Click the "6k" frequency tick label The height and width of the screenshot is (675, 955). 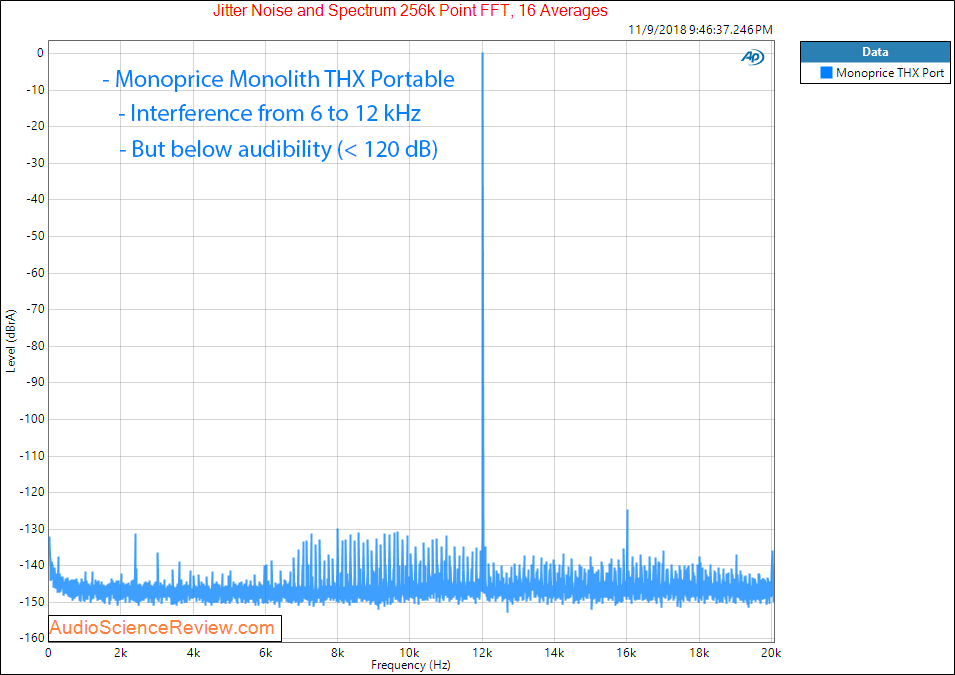click(266, 652)
